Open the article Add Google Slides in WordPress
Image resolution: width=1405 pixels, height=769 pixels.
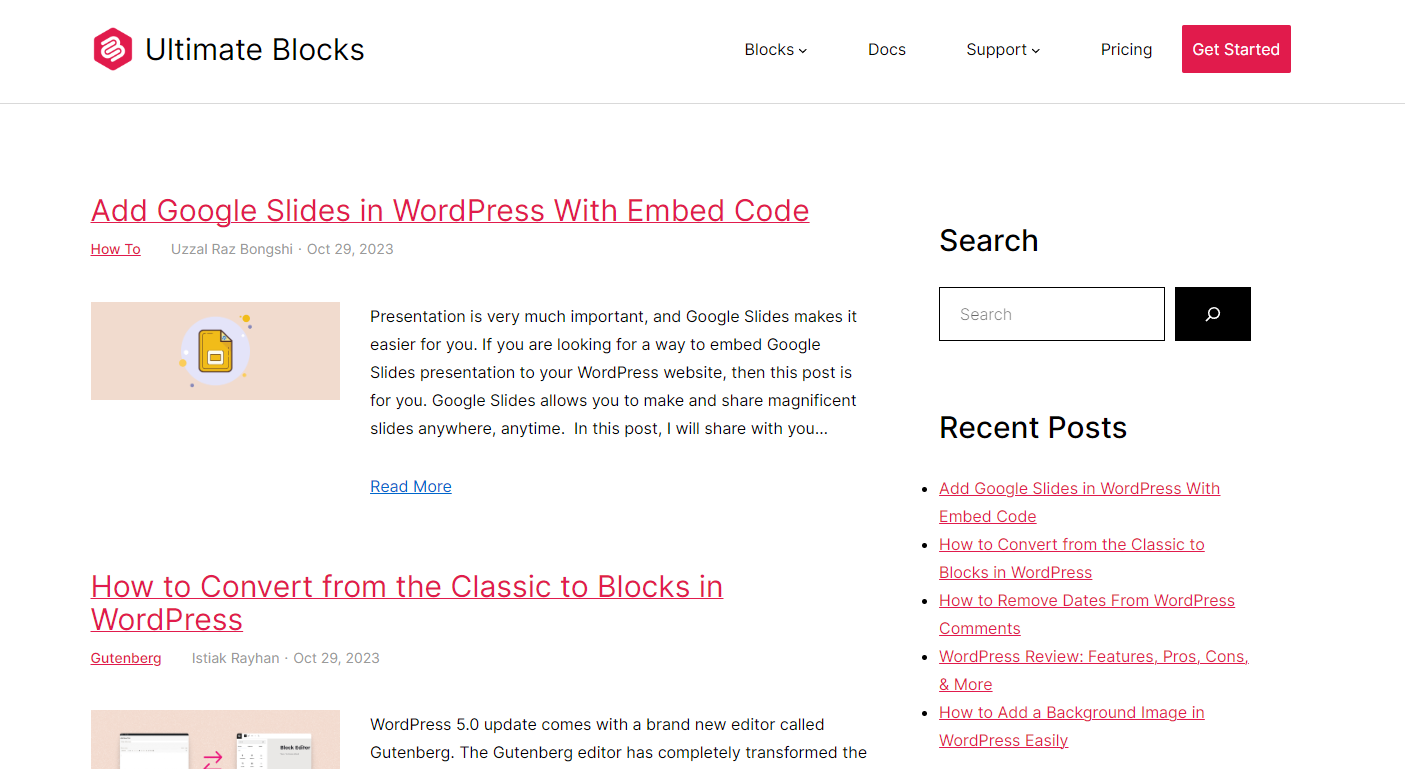pyautogui.click(x=449, y=210)
